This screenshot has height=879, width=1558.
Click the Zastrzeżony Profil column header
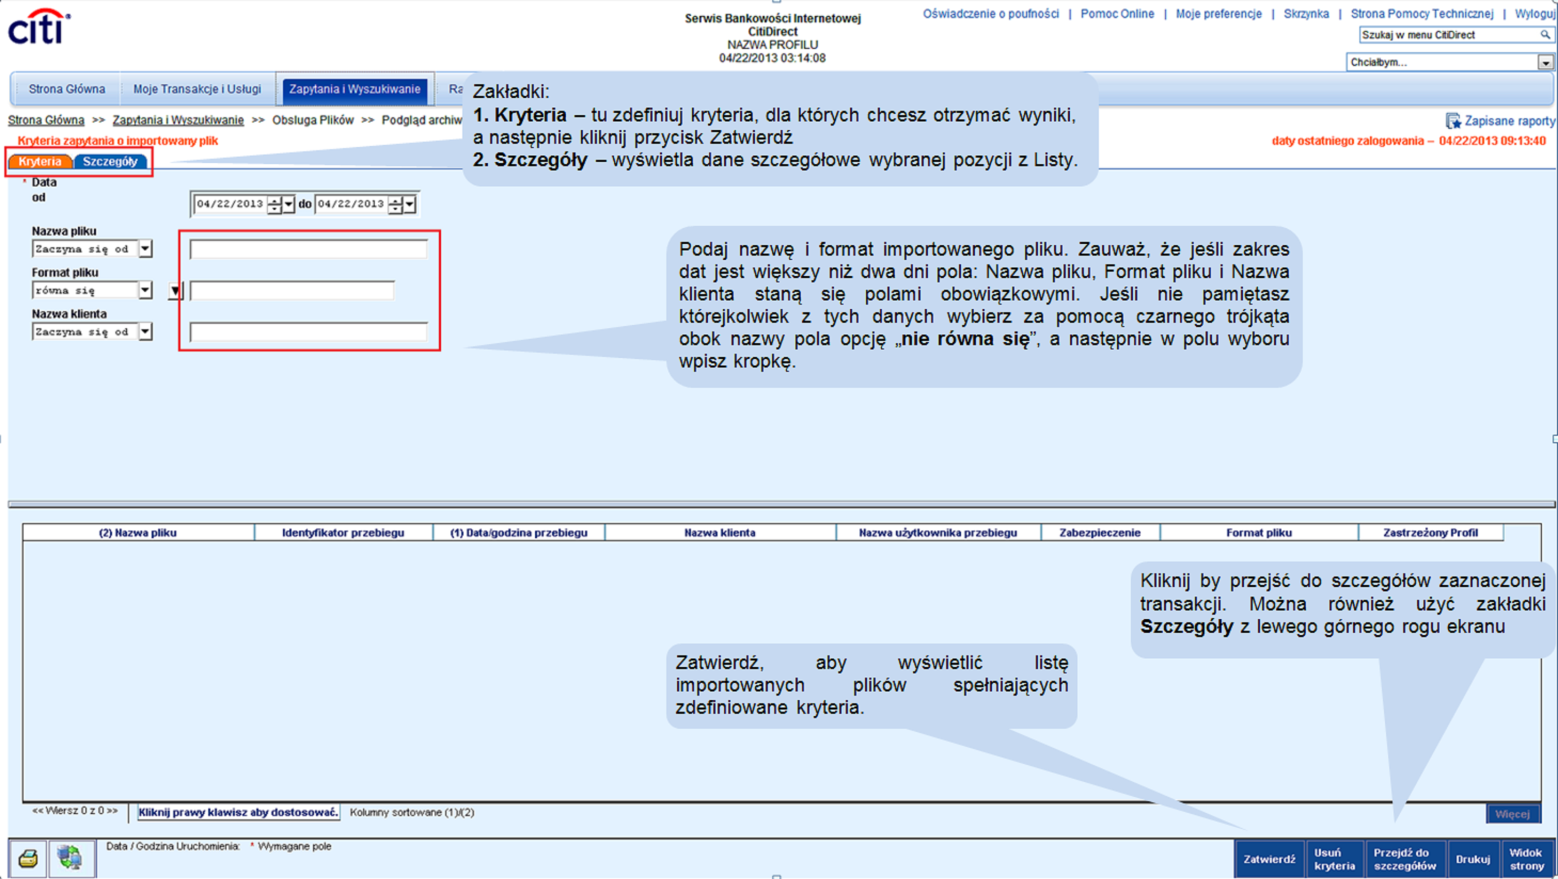click(x=1431, y=533)
